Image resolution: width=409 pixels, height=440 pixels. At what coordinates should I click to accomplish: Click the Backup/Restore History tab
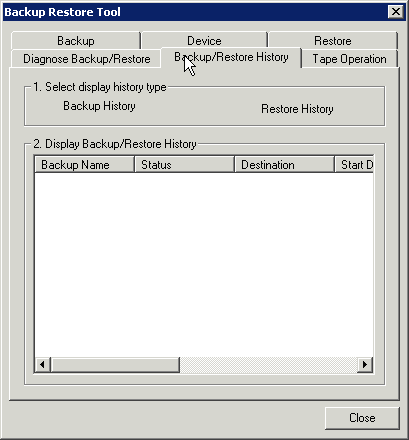click(x=231, y=57)
